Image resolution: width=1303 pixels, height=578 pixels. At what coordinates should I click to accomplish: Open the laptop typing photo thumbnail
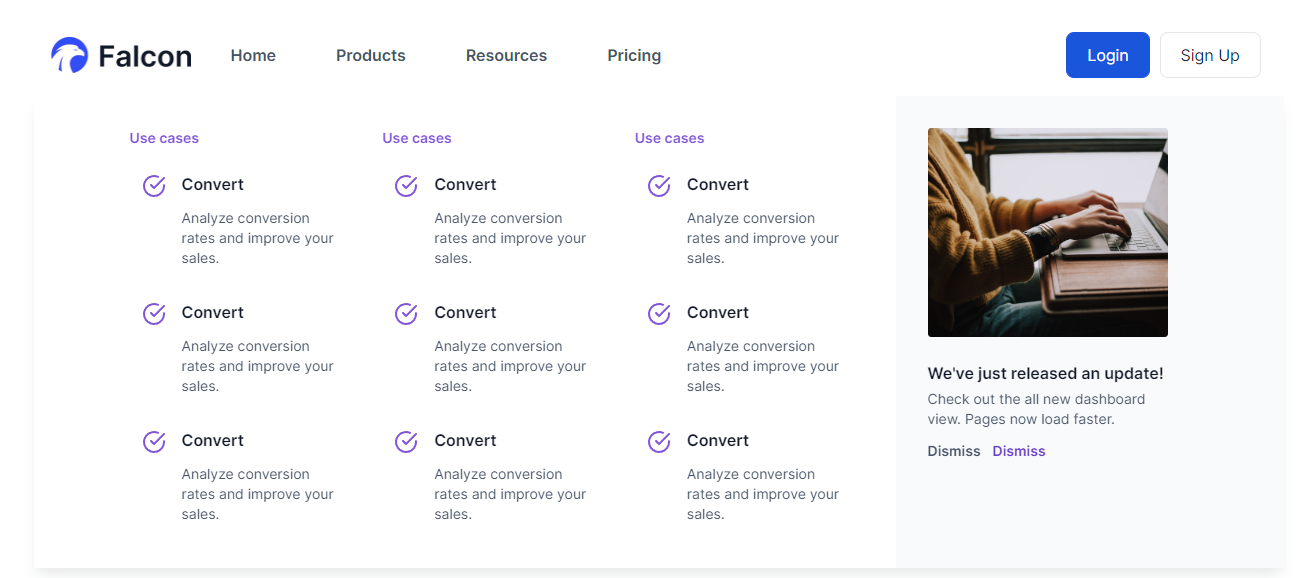(x=1047, y=232)
